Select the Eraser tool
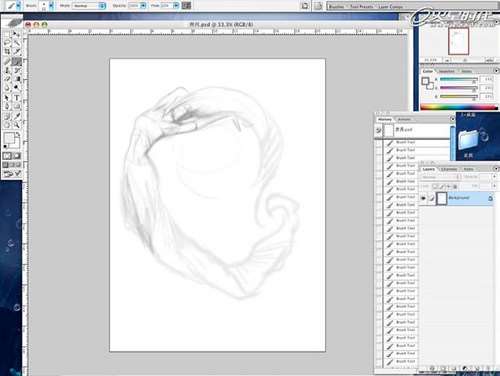This screenshot has width=500, height=376. coord(7,79)
